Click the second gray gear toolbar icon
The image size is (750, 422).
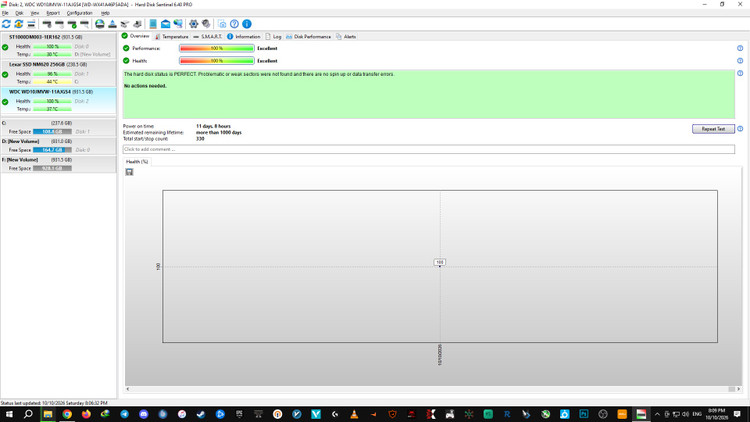(x=206, y=24)
